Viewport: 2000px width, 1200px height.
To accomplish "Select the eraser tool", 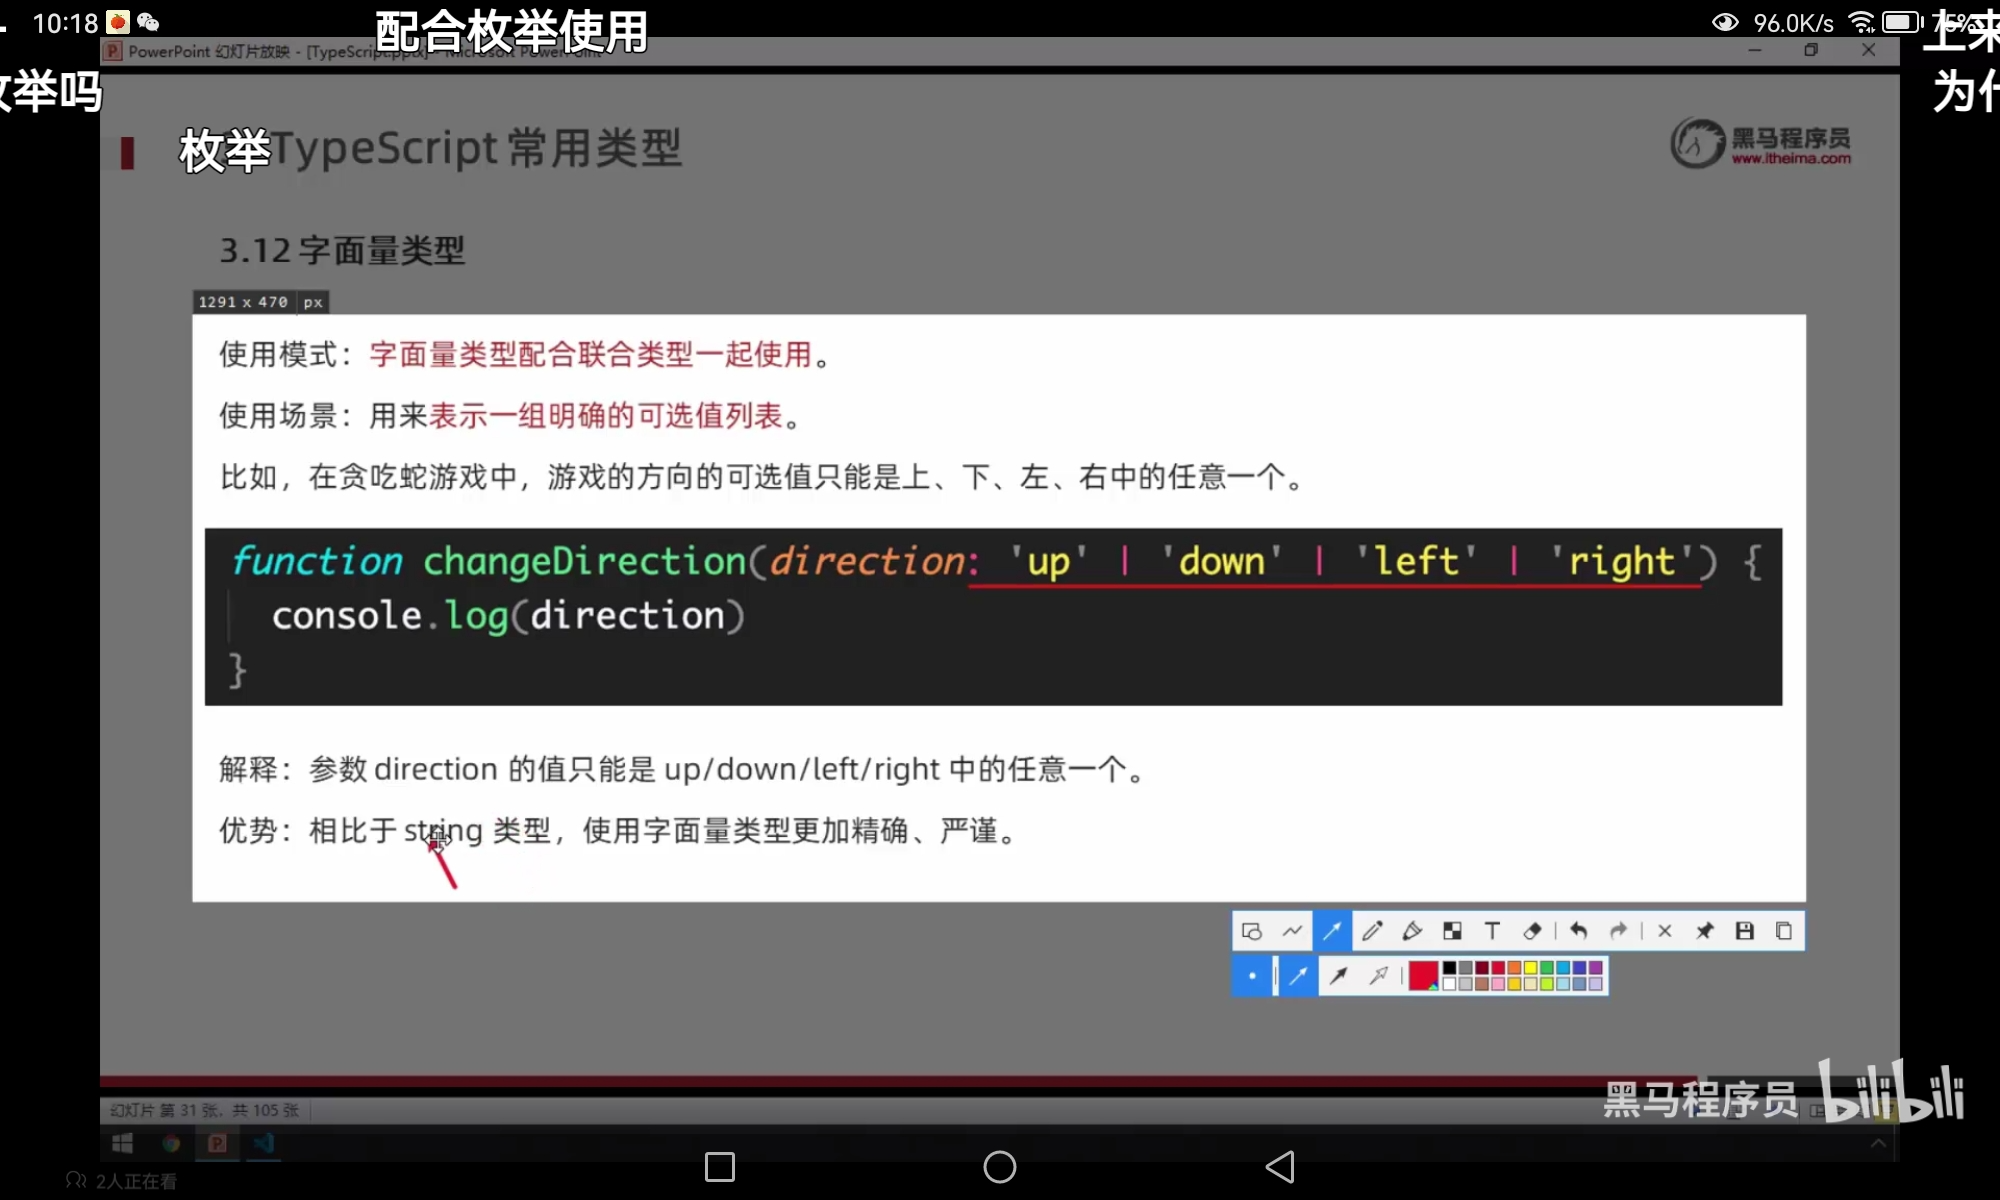I will (1532, 931).
